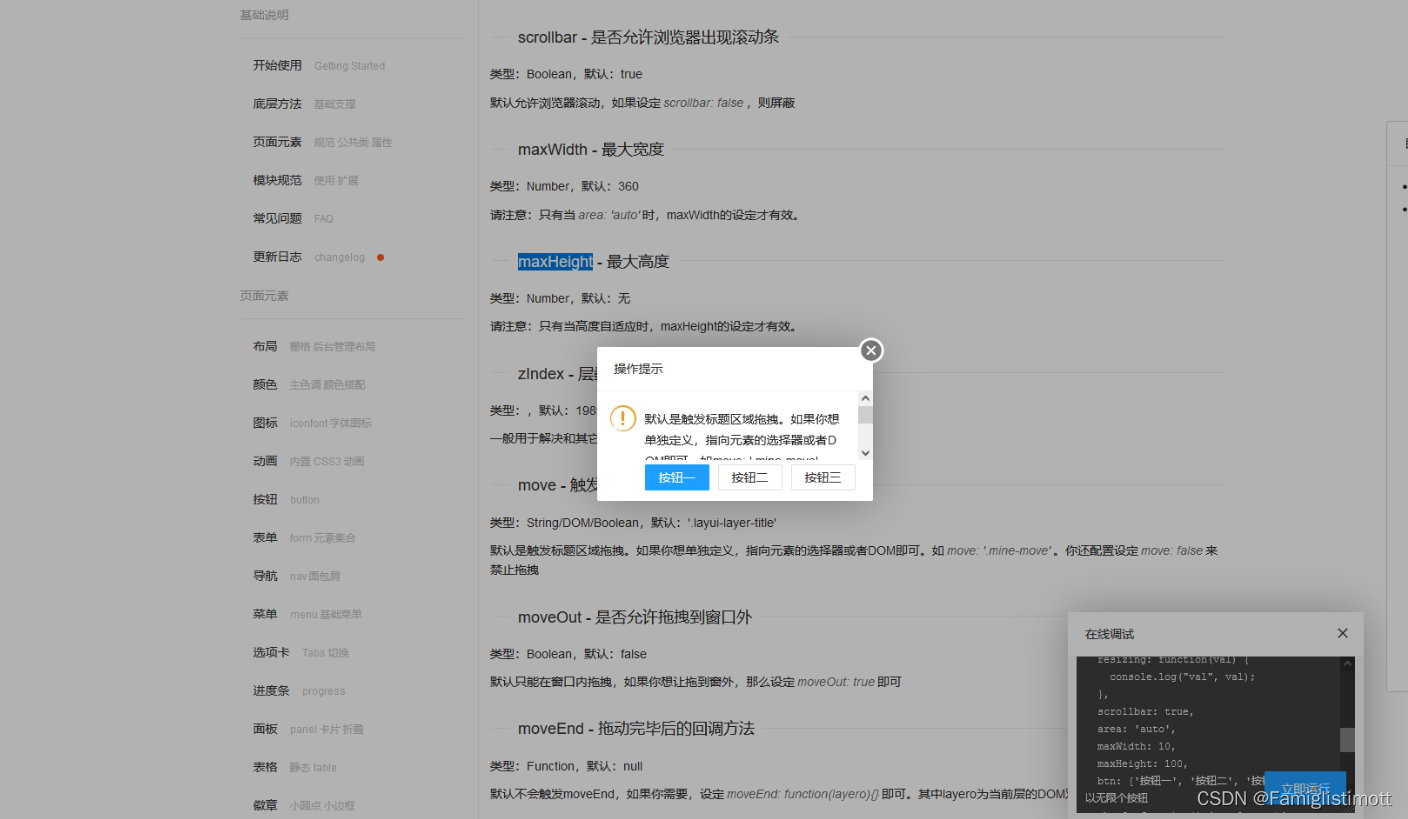Click the anchor icon beside moveEnd heading
Screen dimensions: 1408x819
(500, 728)
